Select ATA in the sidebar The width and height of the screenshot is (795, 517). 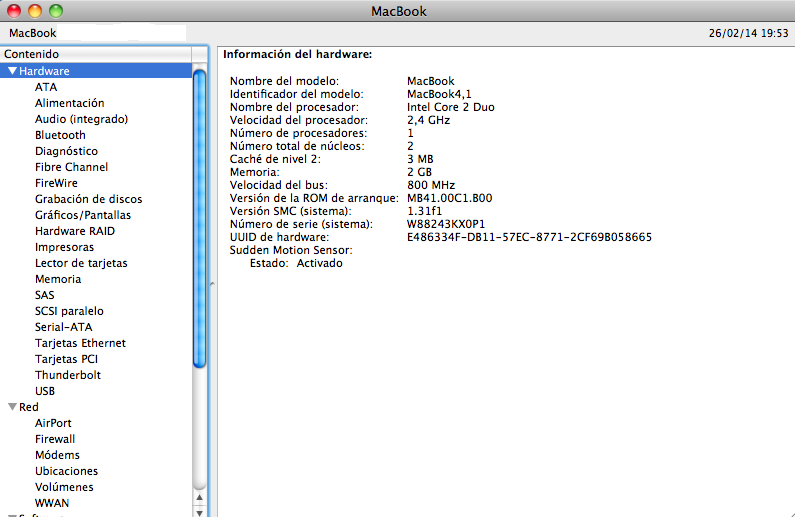coord(46,87)
